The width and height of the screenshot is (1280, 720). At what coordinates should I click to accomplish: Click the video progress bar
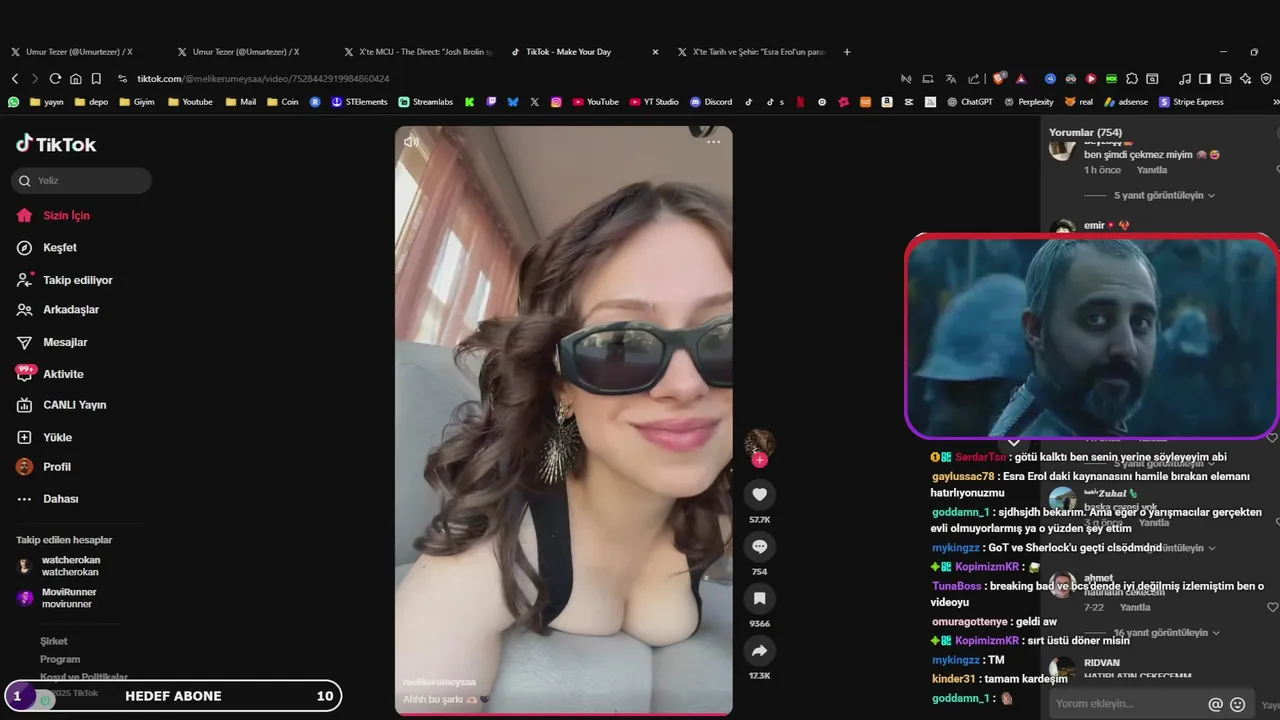[564, 714]
